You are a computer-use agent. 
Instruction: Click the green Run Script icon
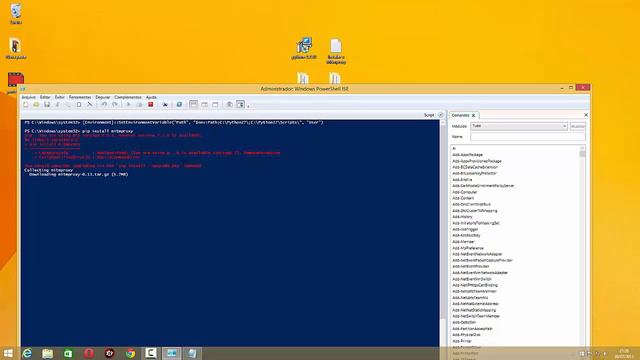[129, 105]
